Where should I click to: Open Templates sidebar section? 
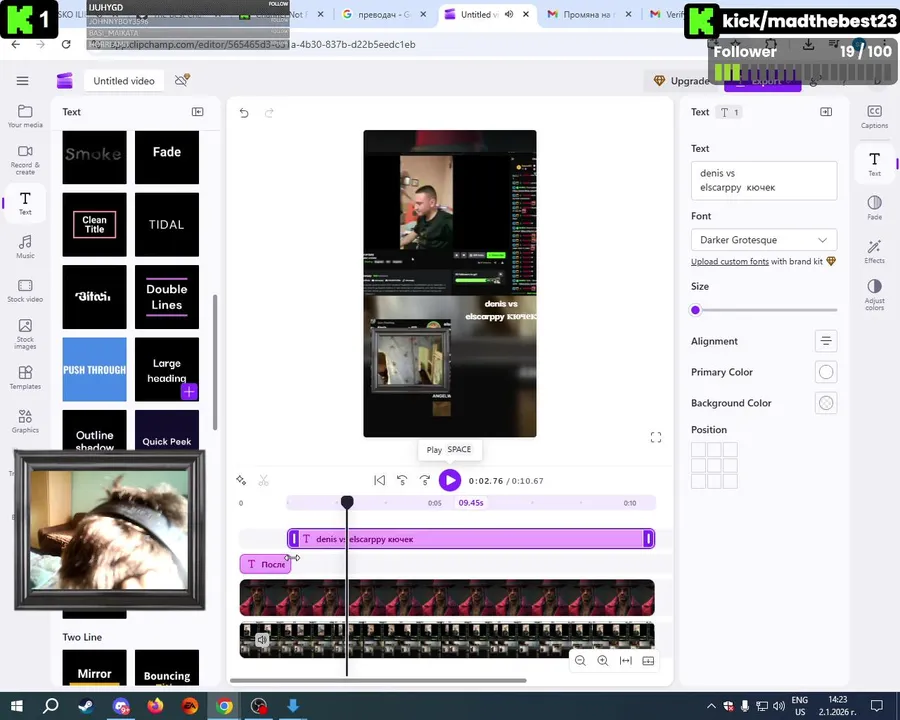pyautogui.click(x=25, y=378)
